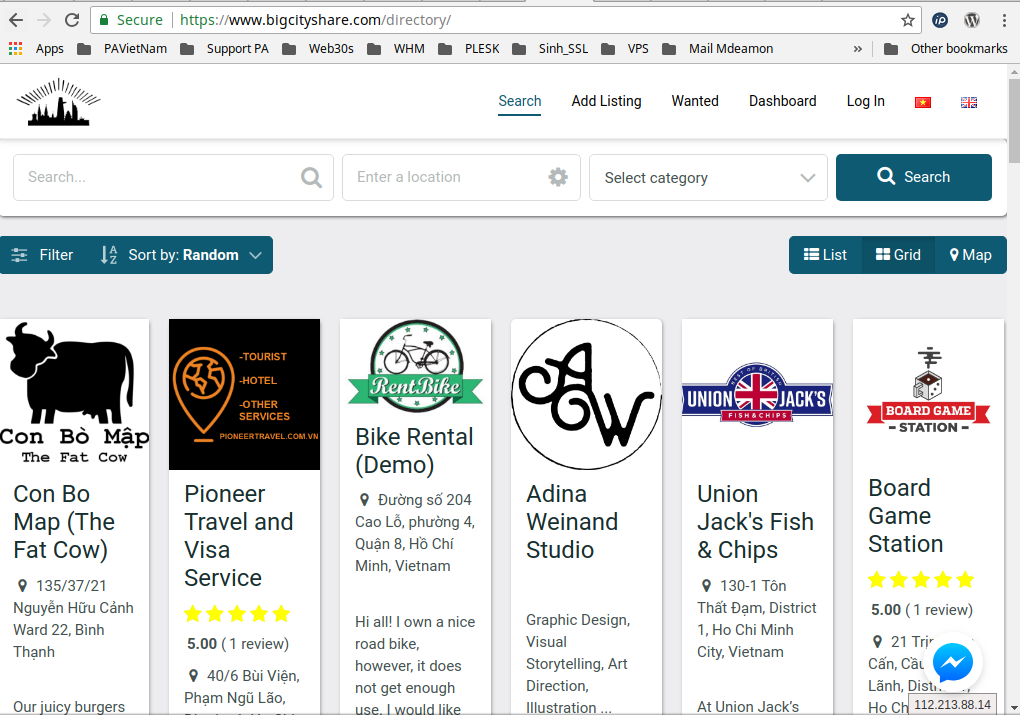Open the Con Bo Map cow logo
Viewport: 1020px width, 715px height.
coord(75,394)
